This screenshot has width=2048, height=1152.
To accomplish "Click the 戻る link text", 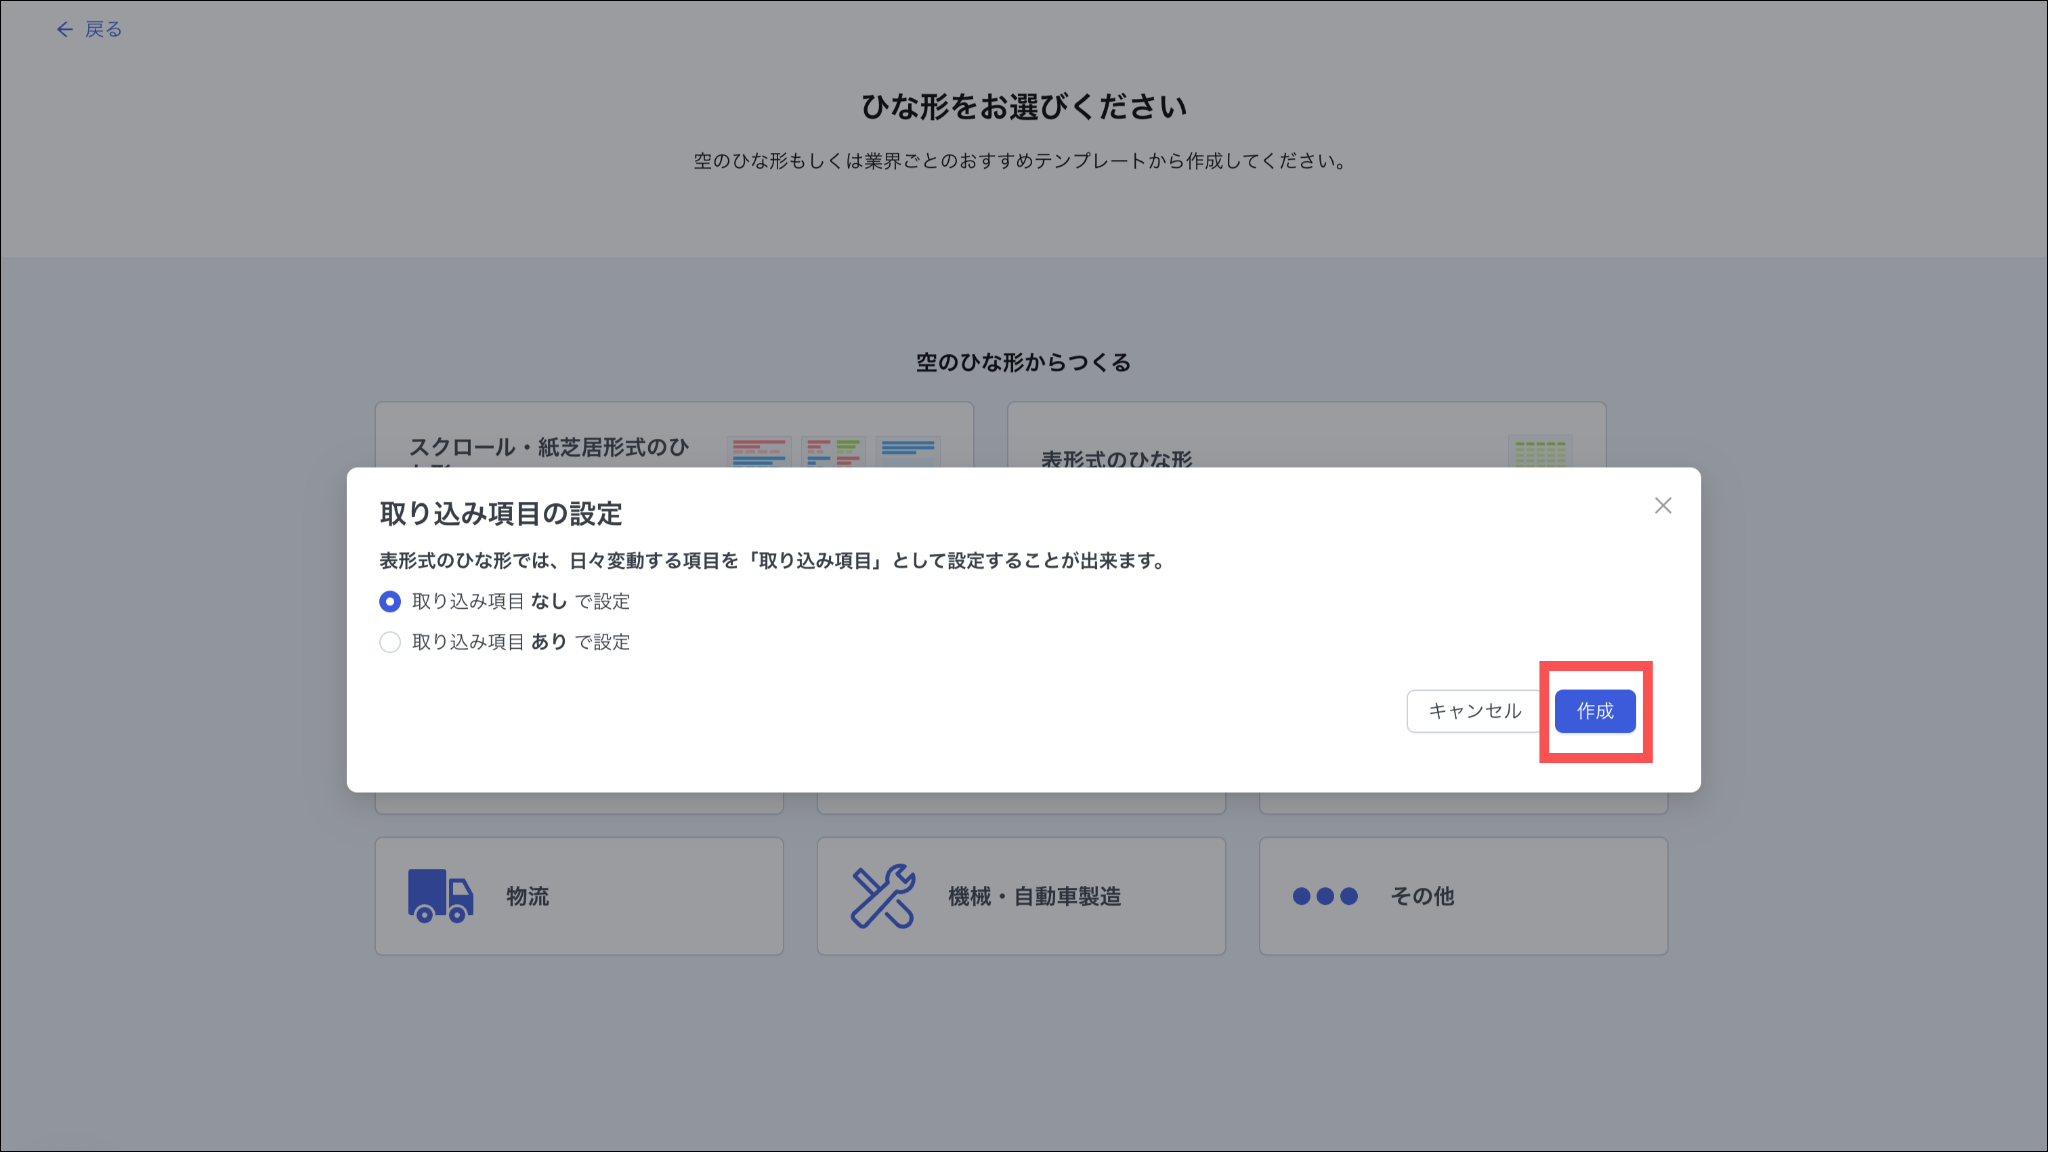I will [103, 30].
